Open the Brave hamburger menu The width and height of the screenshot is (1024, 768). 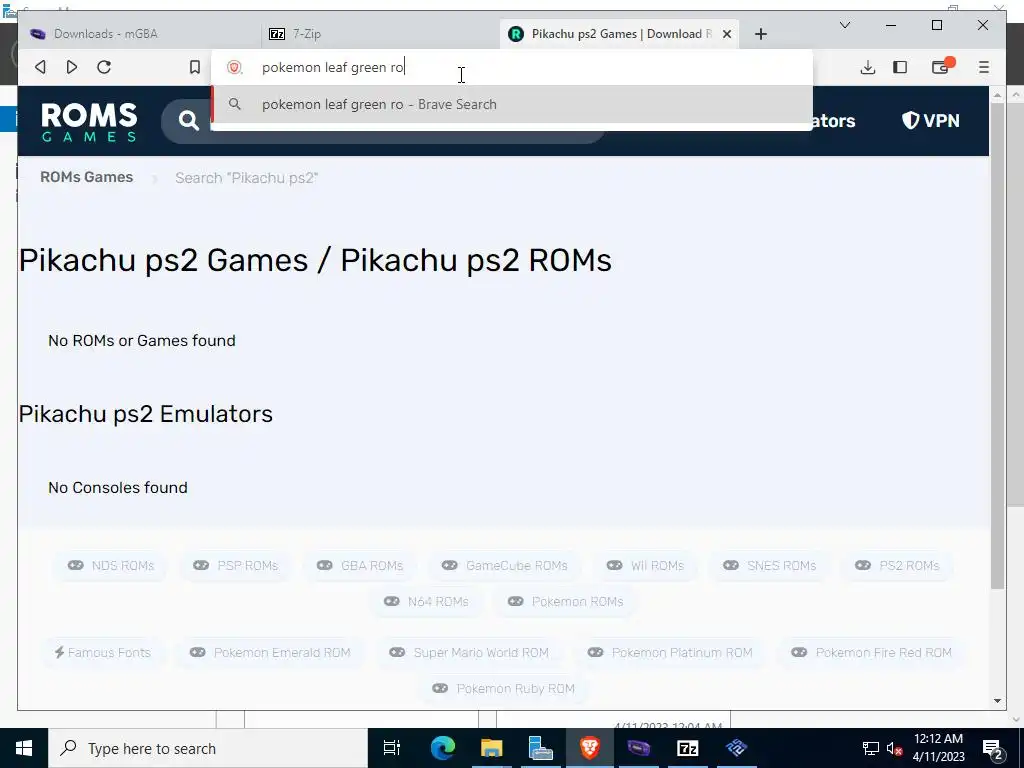[984, 67]
